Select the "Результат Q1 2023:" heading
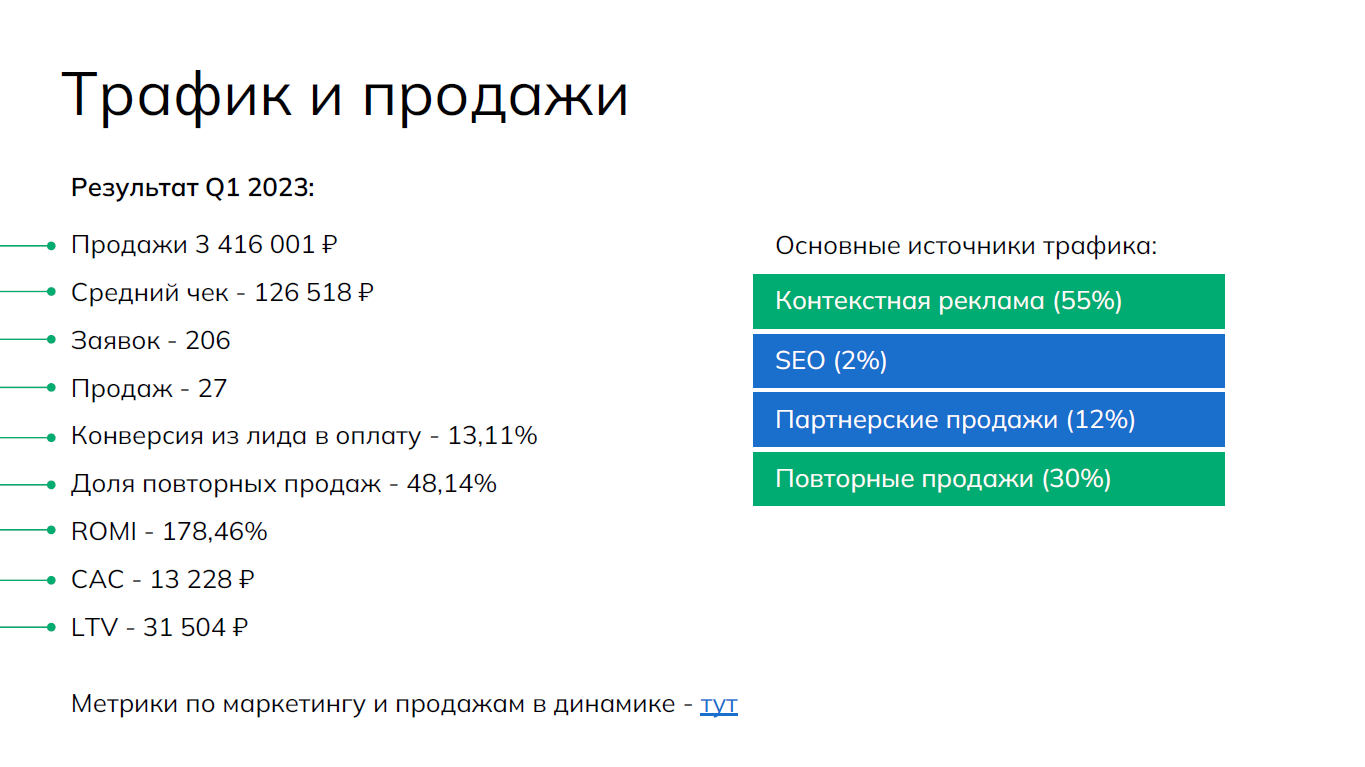Viewport: 1365px width, 767px height. [x=193, y=187]
